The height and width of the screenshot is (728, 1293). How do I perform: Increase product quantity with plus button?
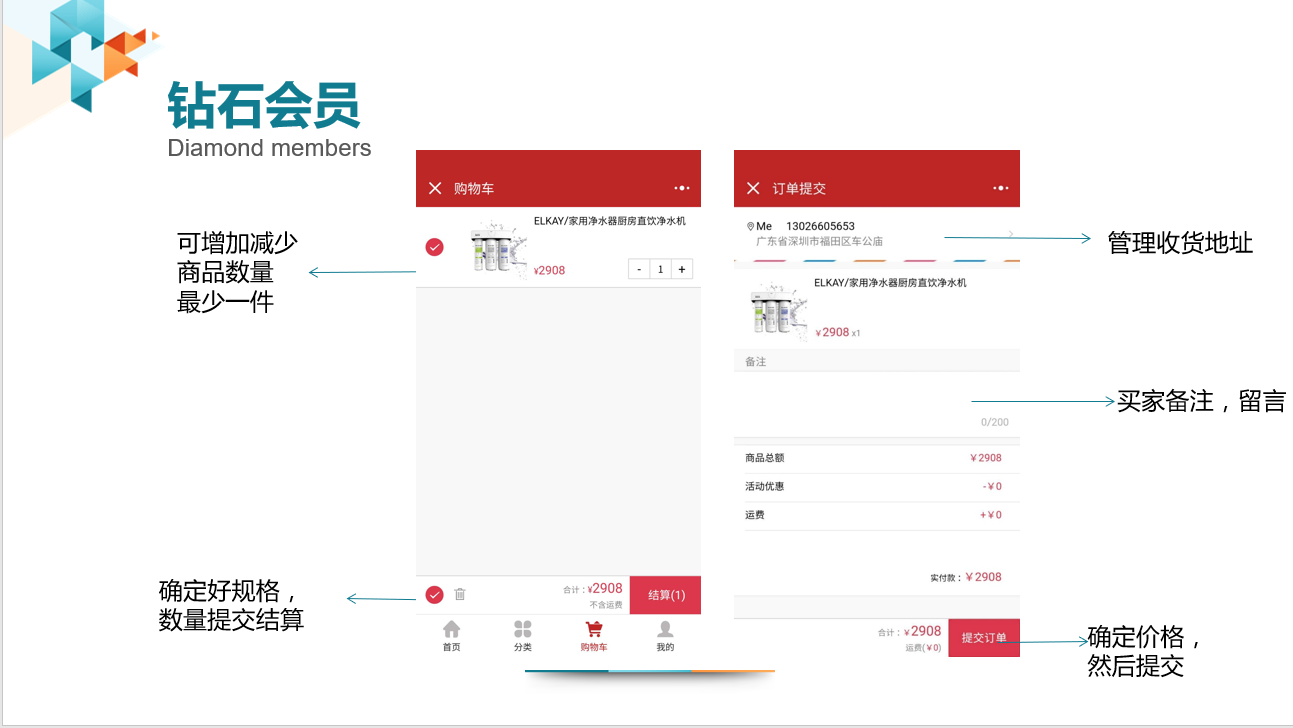click(682, 269)
